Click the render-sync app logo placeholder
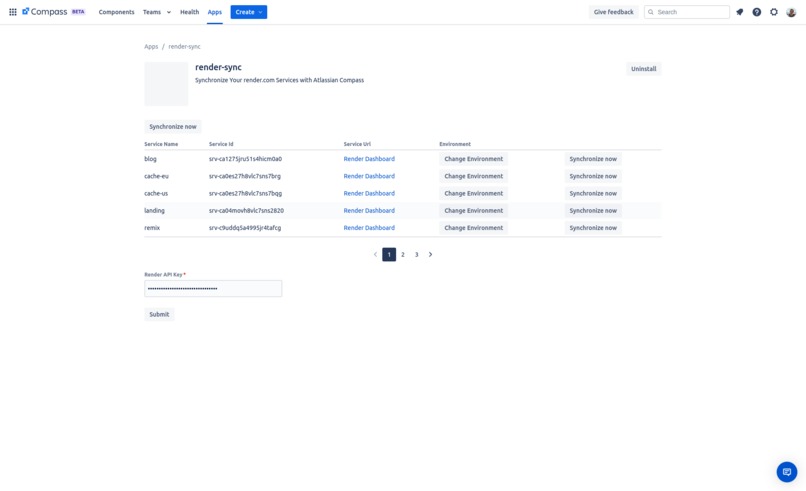The width and height of the screenshot is (806, 491). coord(166,84)
